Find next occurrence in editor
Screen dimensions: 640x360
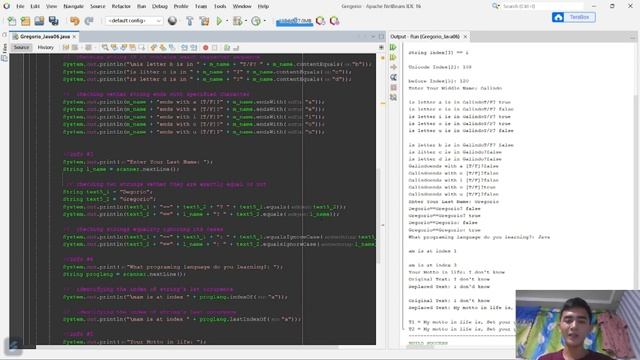[x=124, y=48]
